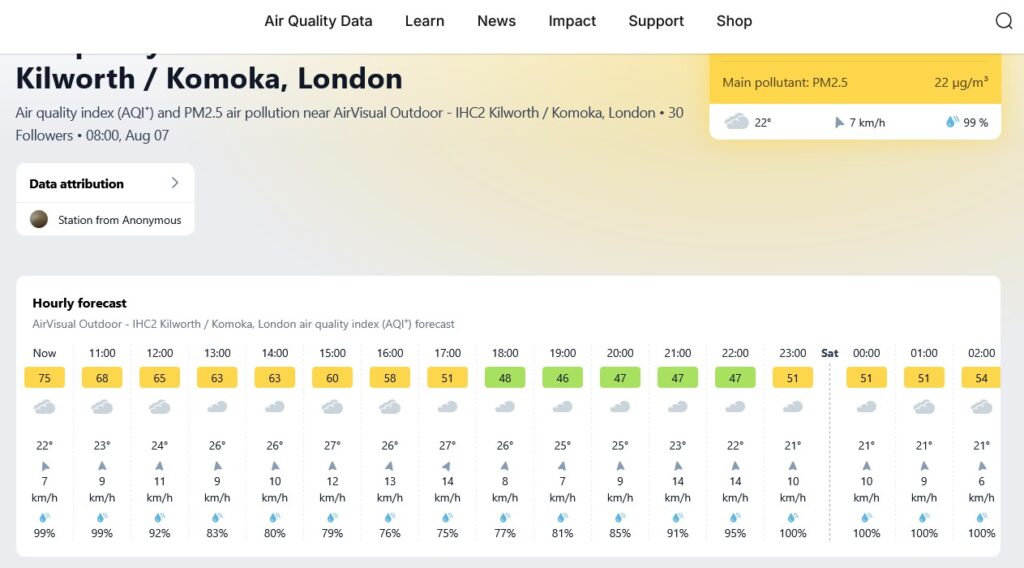Click the Anonymous station avatar icon
This screenshot has height=568, width=1024.
[39, 219]
